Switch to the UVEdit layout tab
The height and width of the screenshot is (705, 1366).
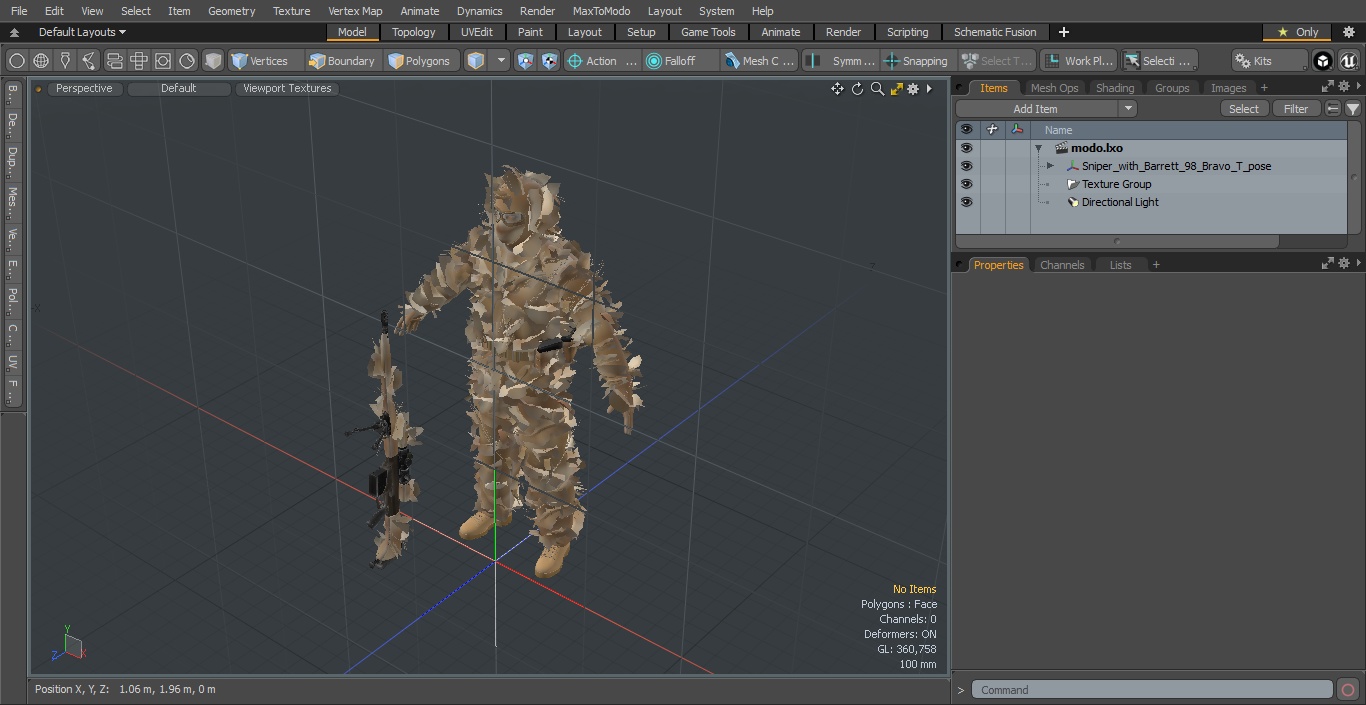(477, 32)
